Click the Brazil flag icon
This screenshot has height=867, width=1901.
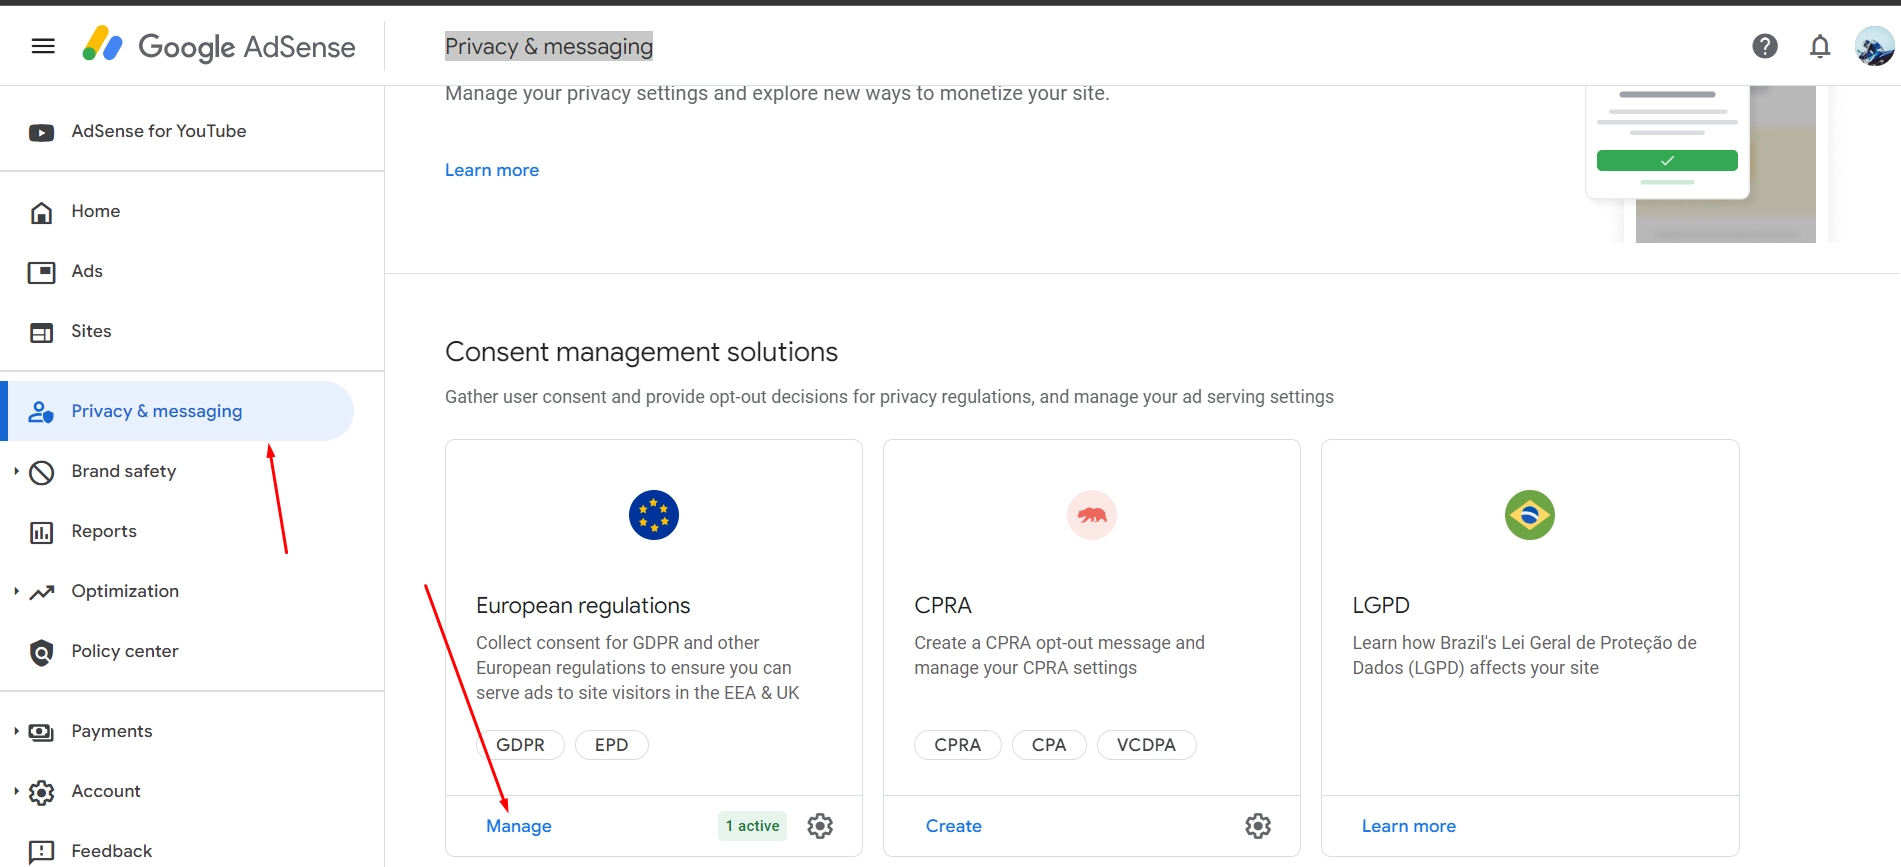pyautogui.click(x=1529, y=515)
